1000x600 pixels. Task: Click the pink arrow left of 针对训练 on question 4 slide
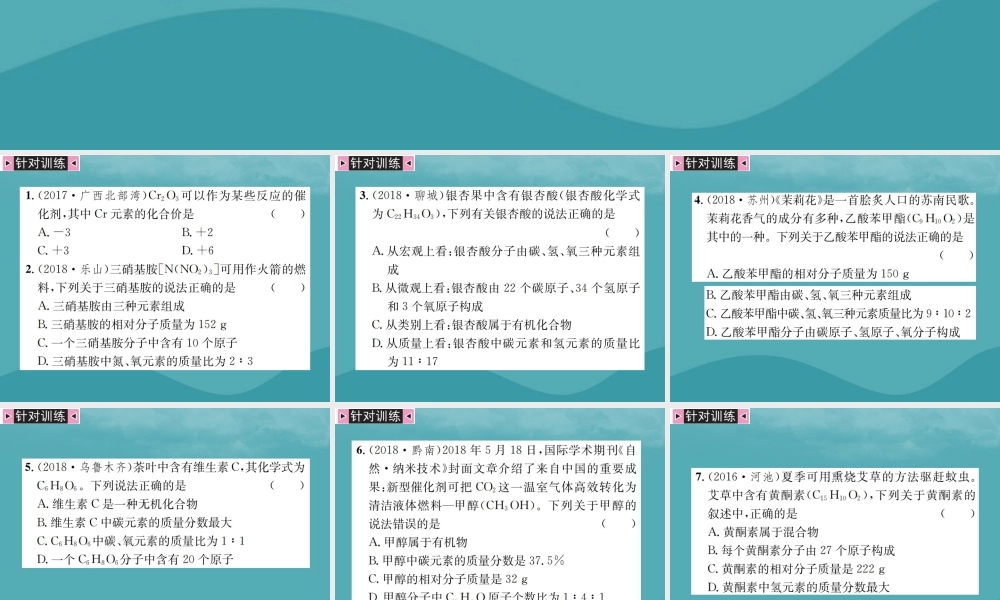677,163
